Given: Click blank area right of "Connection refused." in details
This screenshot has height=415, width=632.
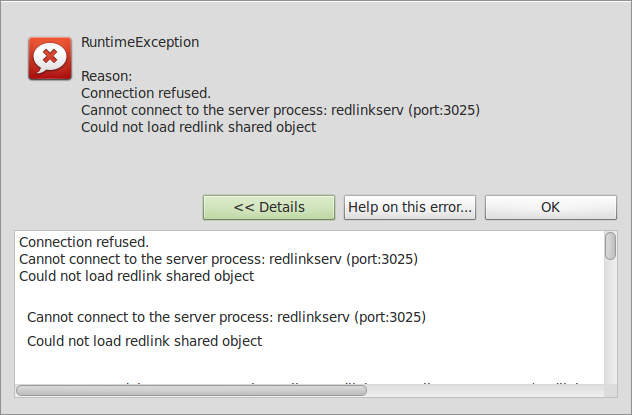Looking at the screenshot, I should 400,242.
